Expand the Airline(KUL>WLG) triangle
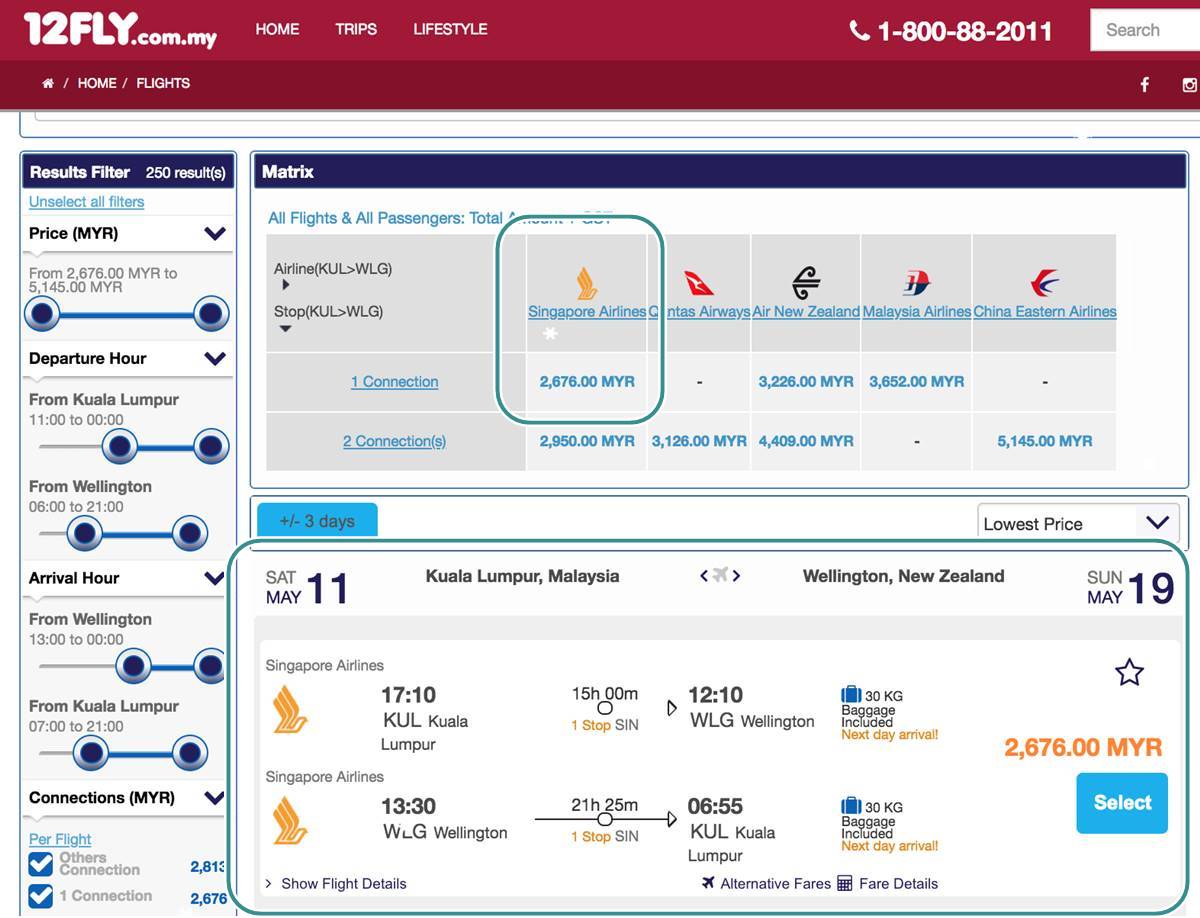This screenshot has width=1200, height=918. coord(285,286)
